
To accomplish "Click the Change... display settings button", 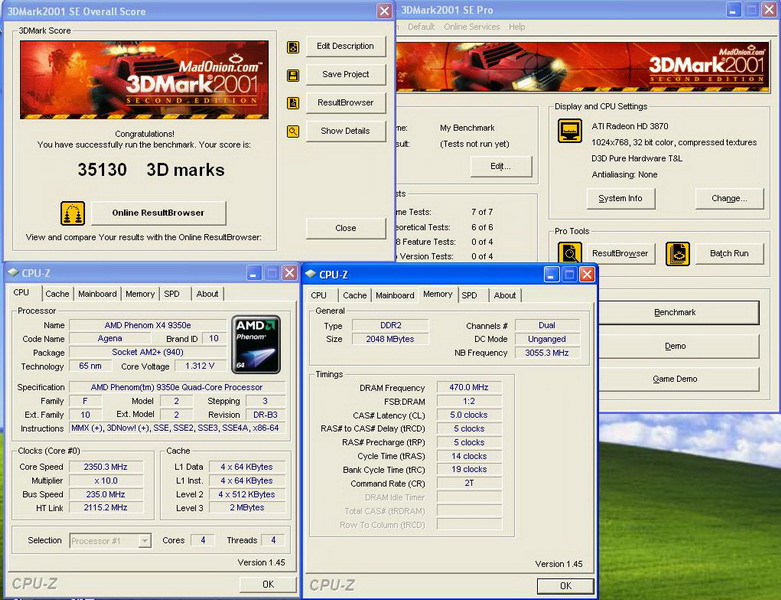I will 729,198.
